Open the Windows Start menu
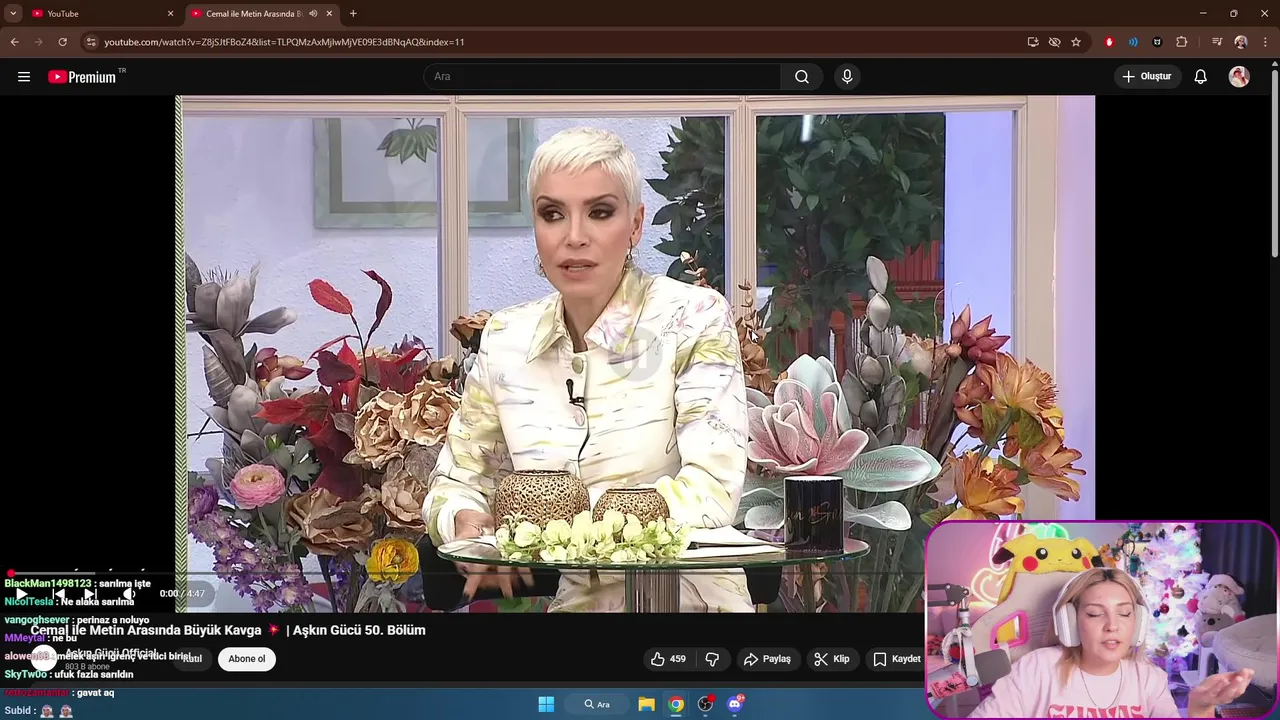Viewport: 1280px width, 720px height. [x=546, y=704]
